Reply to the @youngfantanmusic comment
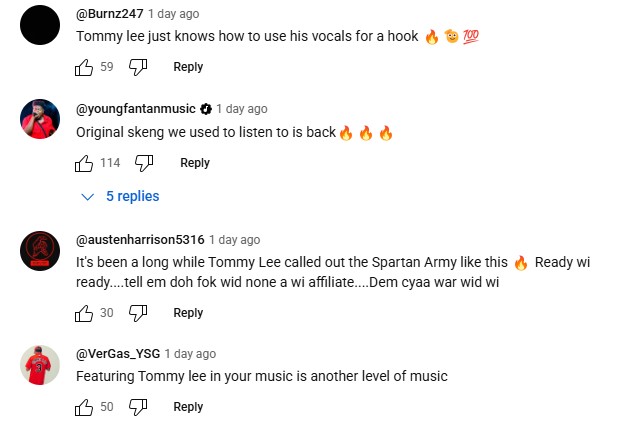This screenshot has height=426, width=626. pyautogui.click(x=194, y=163)
